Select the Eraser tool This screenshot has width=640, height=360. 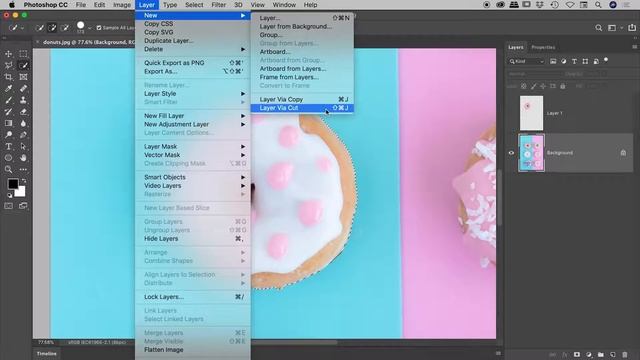(23, 111)
